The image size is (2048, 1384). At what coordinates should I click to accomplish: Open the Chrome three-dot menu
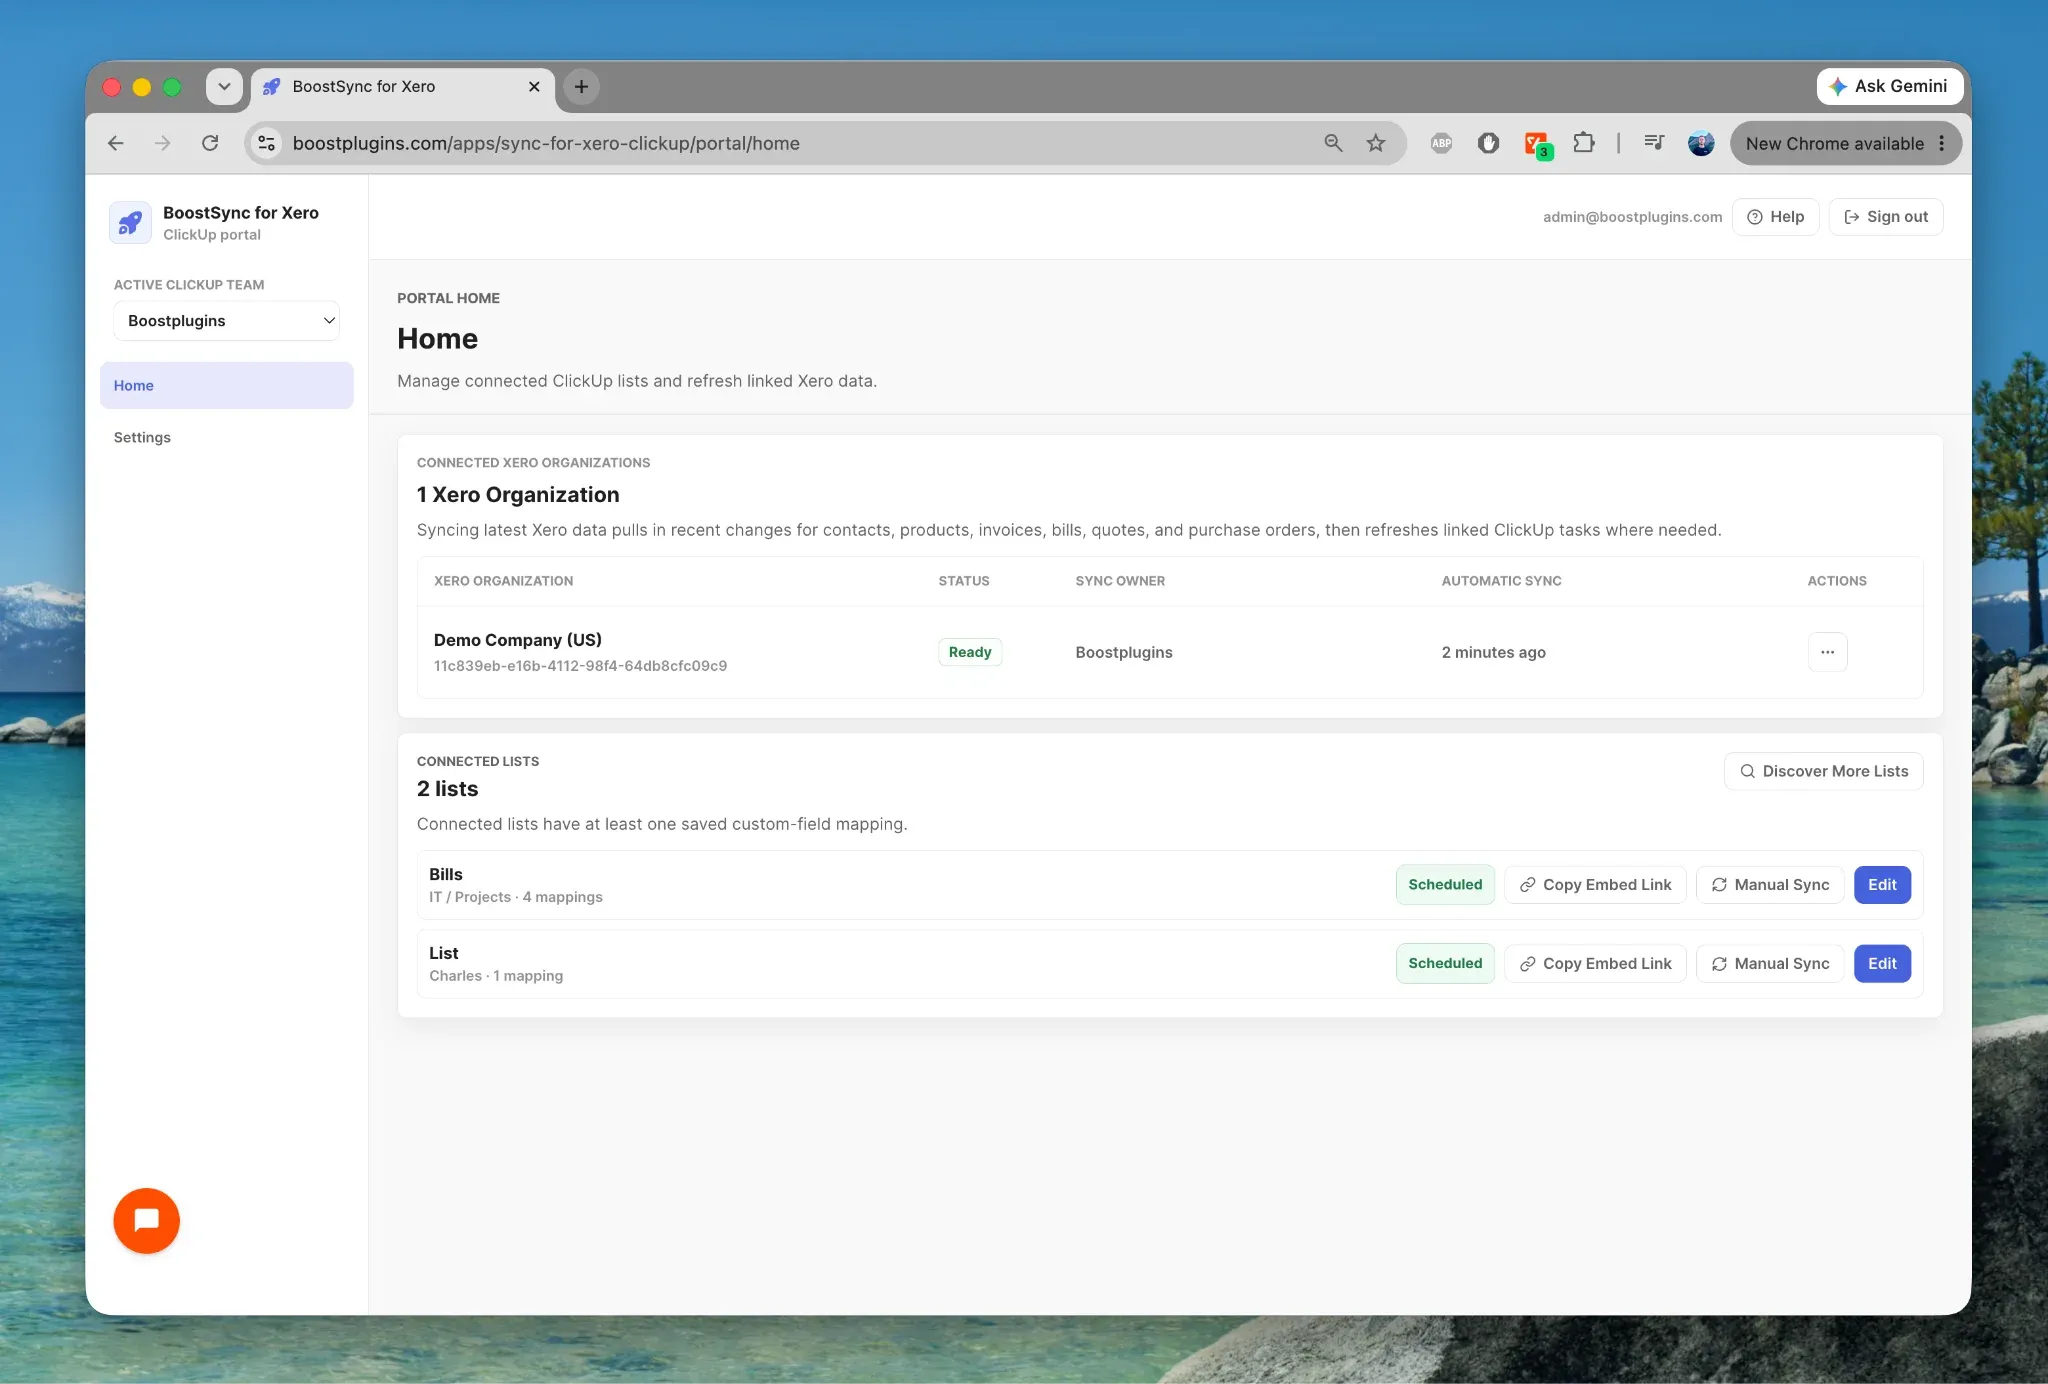[x=1942, y=143]
